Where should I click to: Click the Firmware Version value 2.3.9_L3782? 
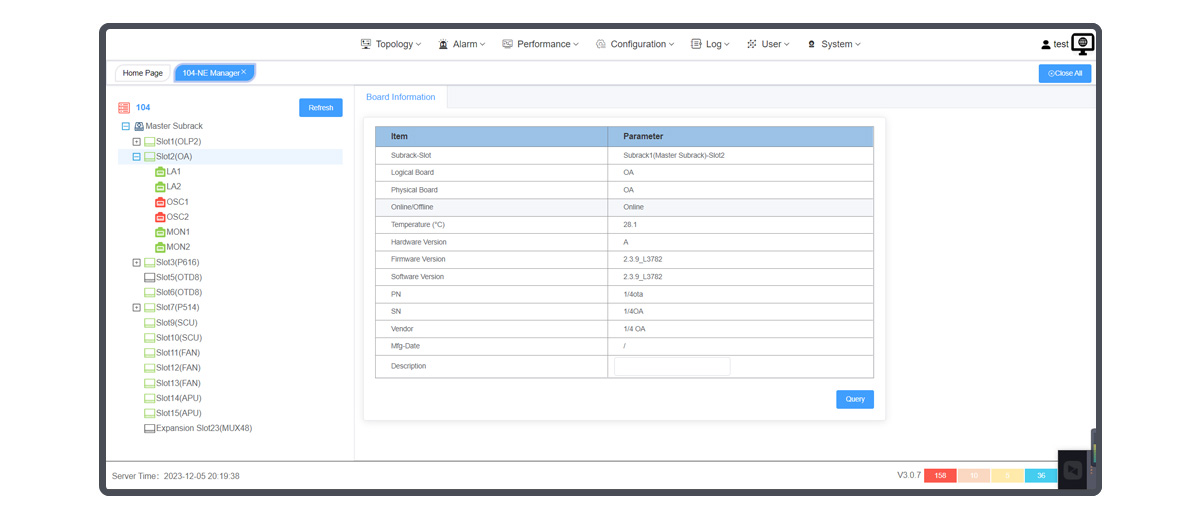coord(643,259)
